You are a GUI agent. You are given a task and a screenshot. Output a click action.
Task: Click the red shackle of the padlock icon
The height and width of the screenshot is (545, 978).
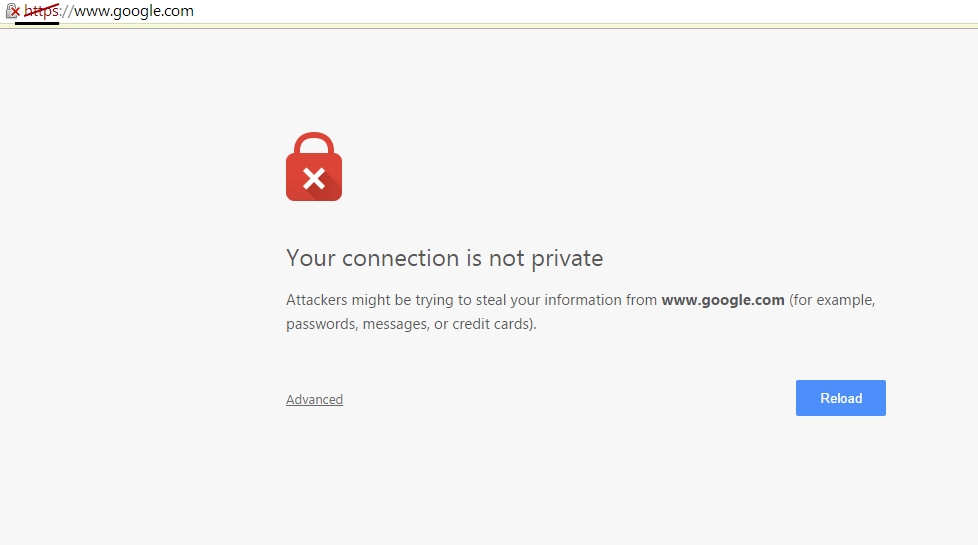coord(314,144)
